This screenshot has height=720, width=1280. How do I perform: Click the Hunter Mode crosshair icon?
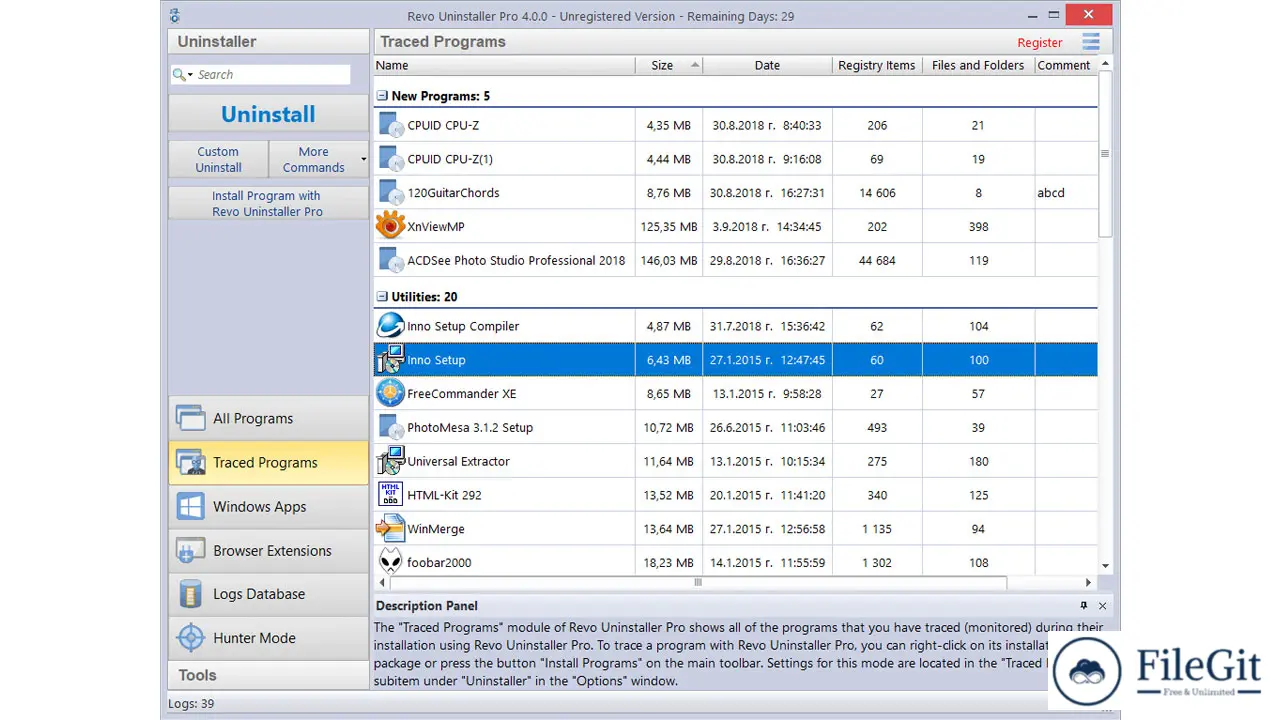click(190, 638)
